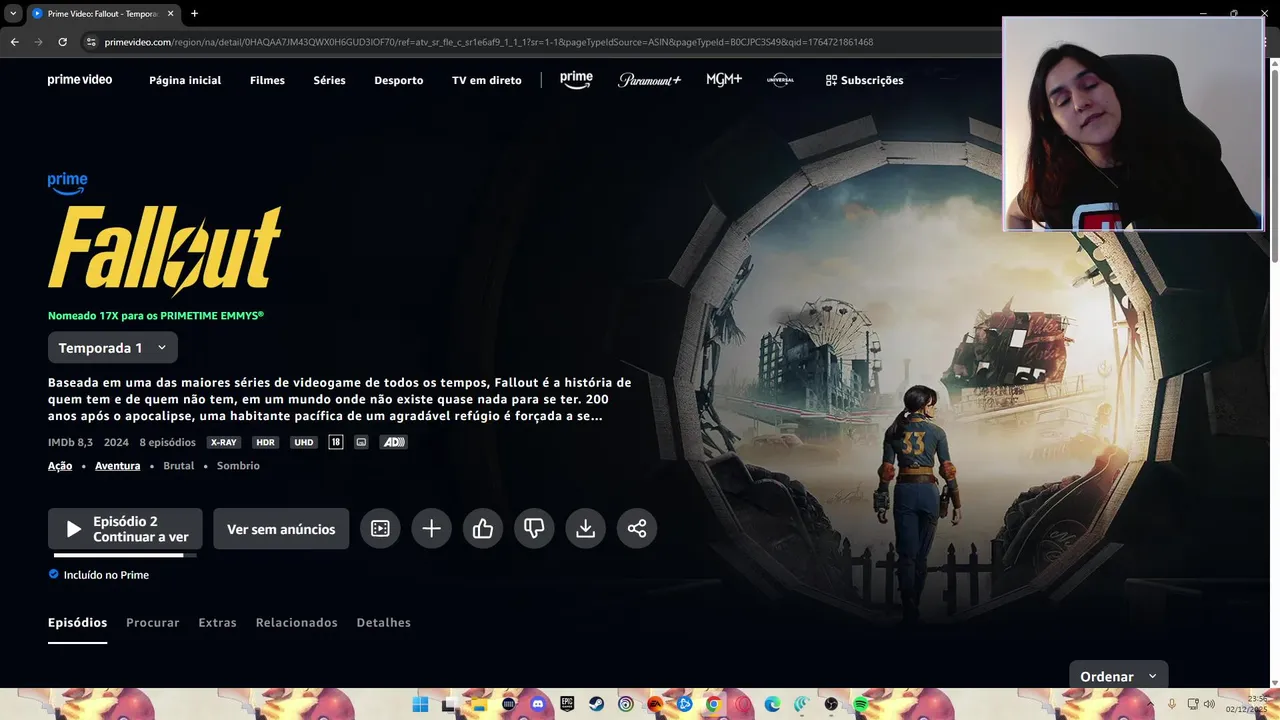Open Windows Start menu

[421, 705]
